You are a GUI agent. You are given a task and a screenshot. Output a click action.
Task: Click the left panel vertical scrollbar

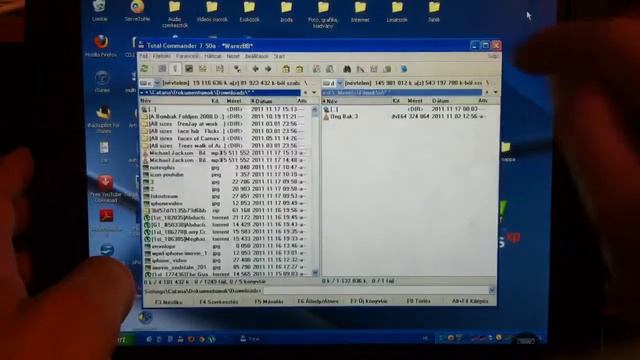pos(315,191)
